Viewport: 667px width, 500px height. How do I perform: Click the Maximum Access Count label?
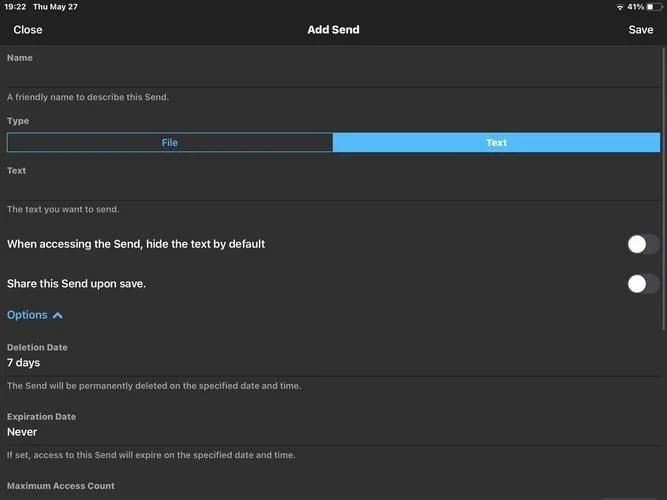click(61, 486)
